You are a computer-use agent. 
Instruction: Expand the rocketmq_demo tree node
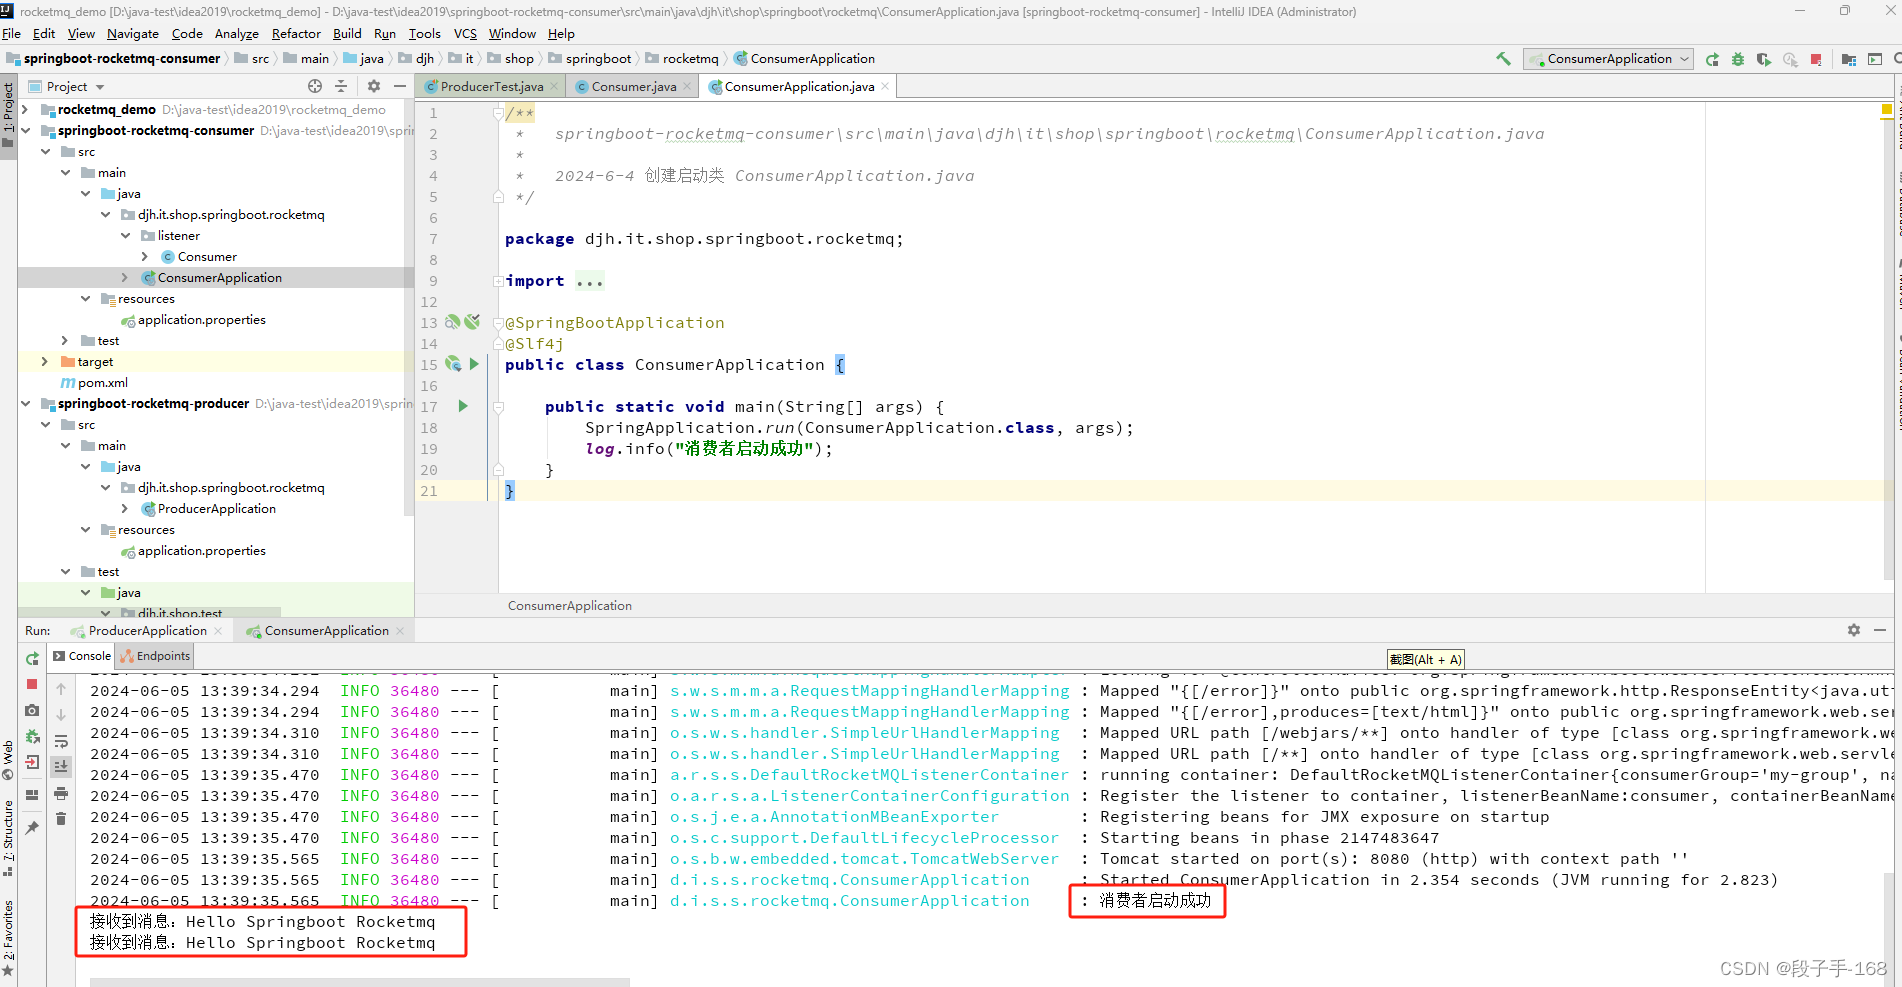coord(25,109)
